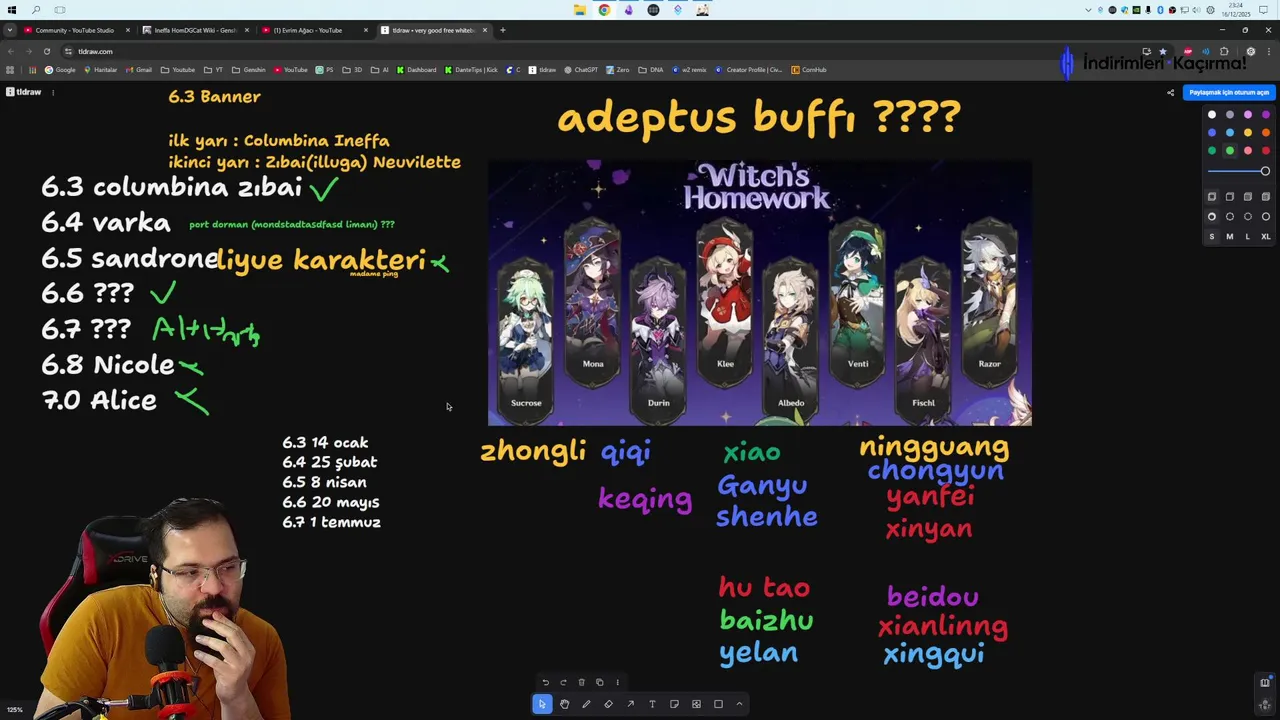Open the Media asset tool

(x=696, y=704)
